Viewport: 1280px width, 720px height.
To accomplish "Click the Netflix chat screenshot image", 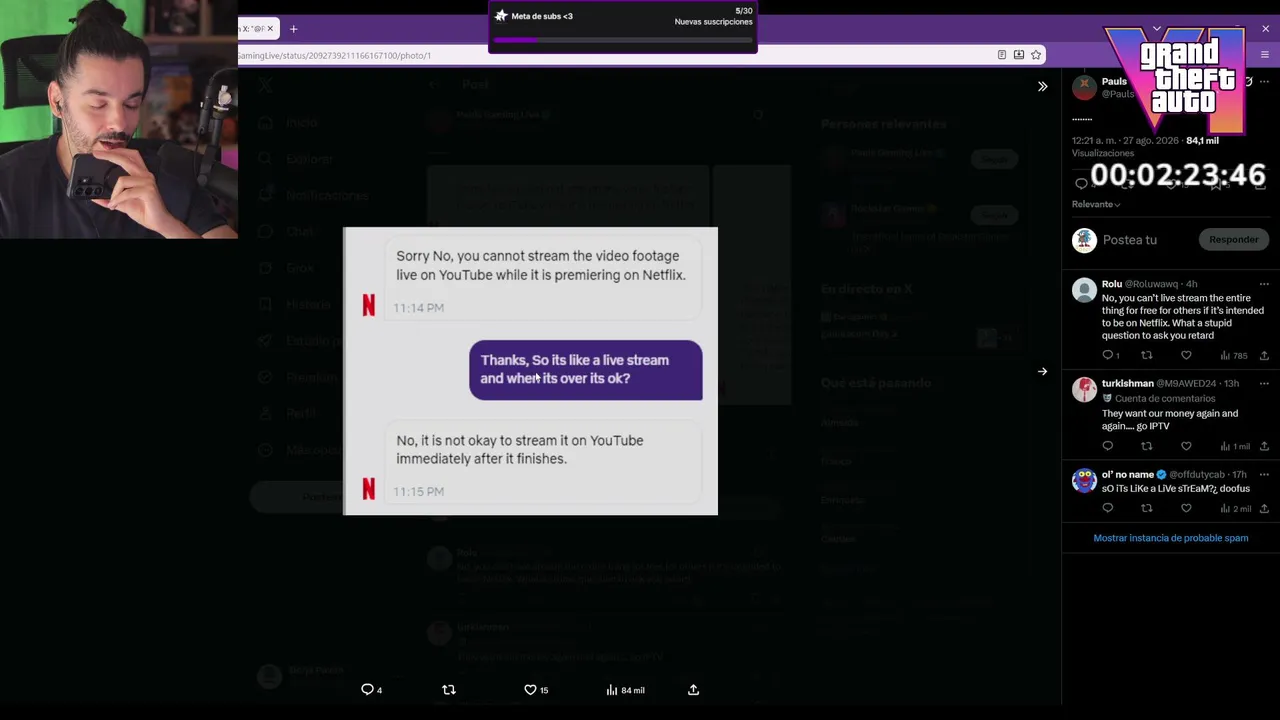I will click(x=530, y=371).
